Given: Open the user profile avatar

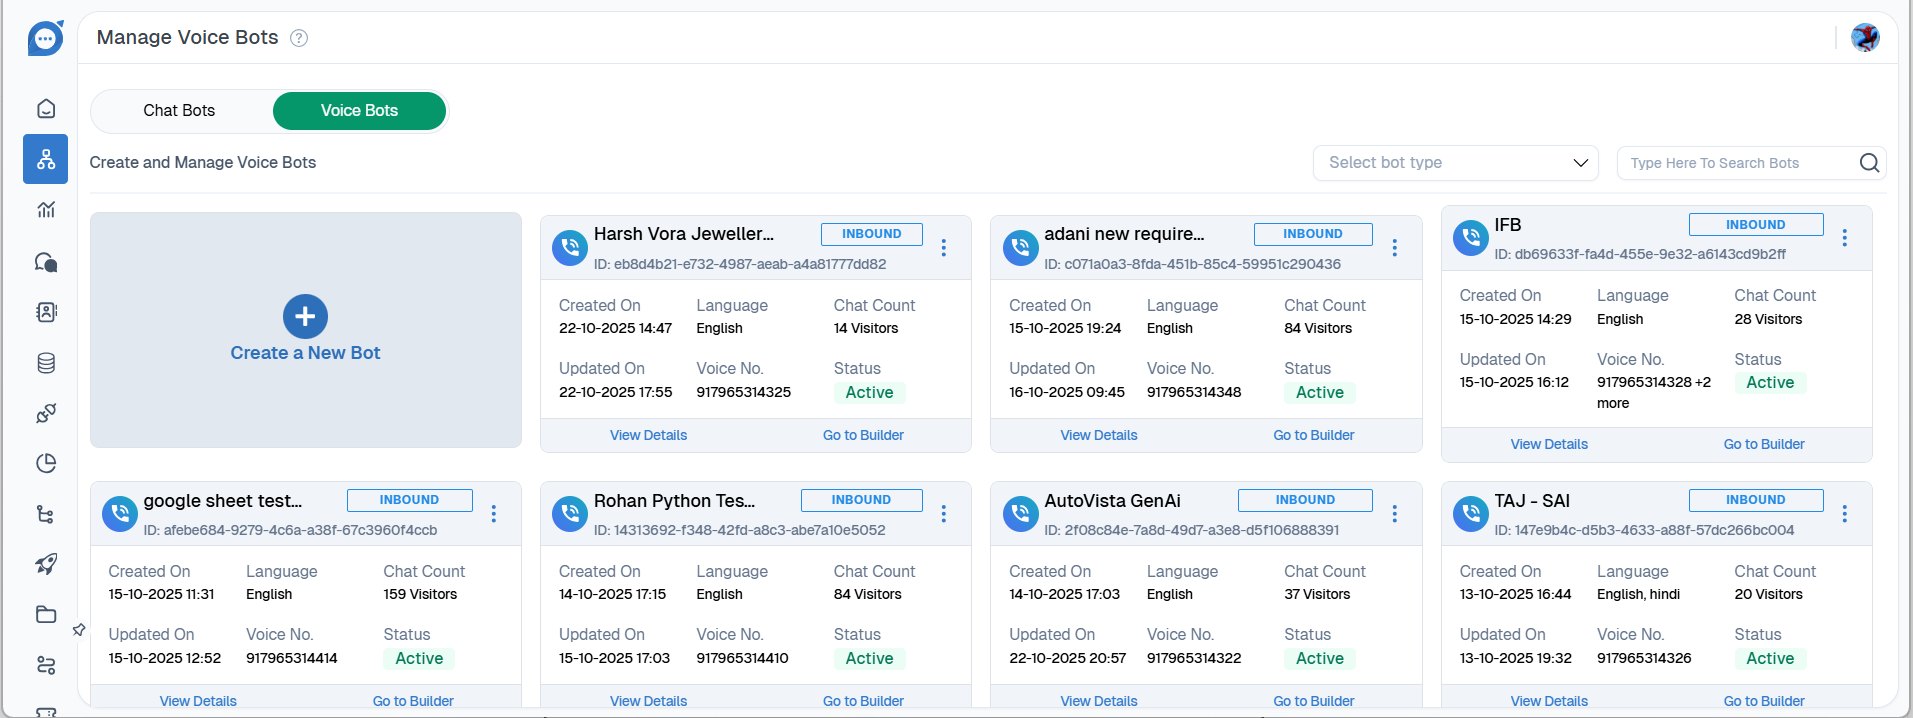Looking at the screenshot, I should click(x=1864, y=38).
